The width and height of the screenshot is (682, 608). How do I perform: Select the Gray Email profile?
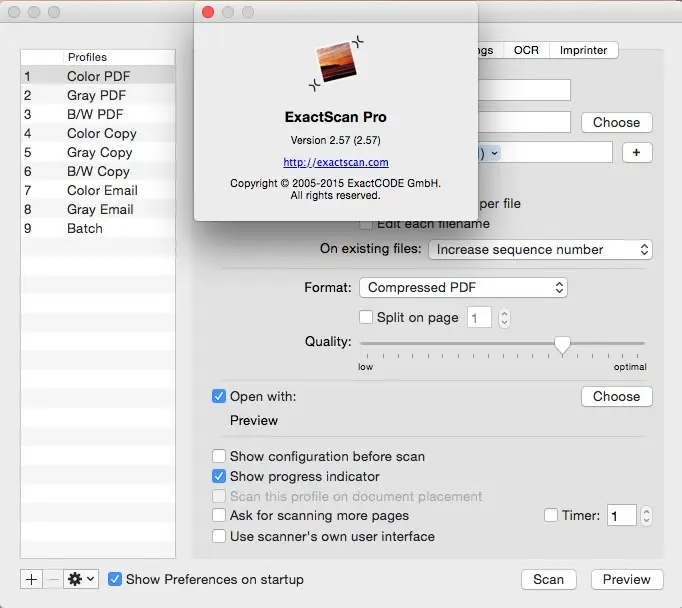click(x=98, y=209)
